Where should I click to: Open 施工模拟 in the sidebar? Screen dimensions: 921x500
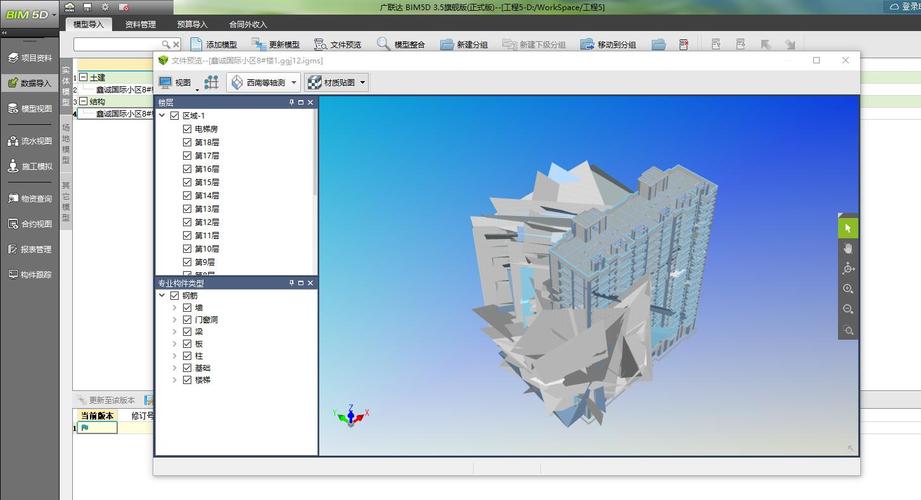(x=29, y=166)
